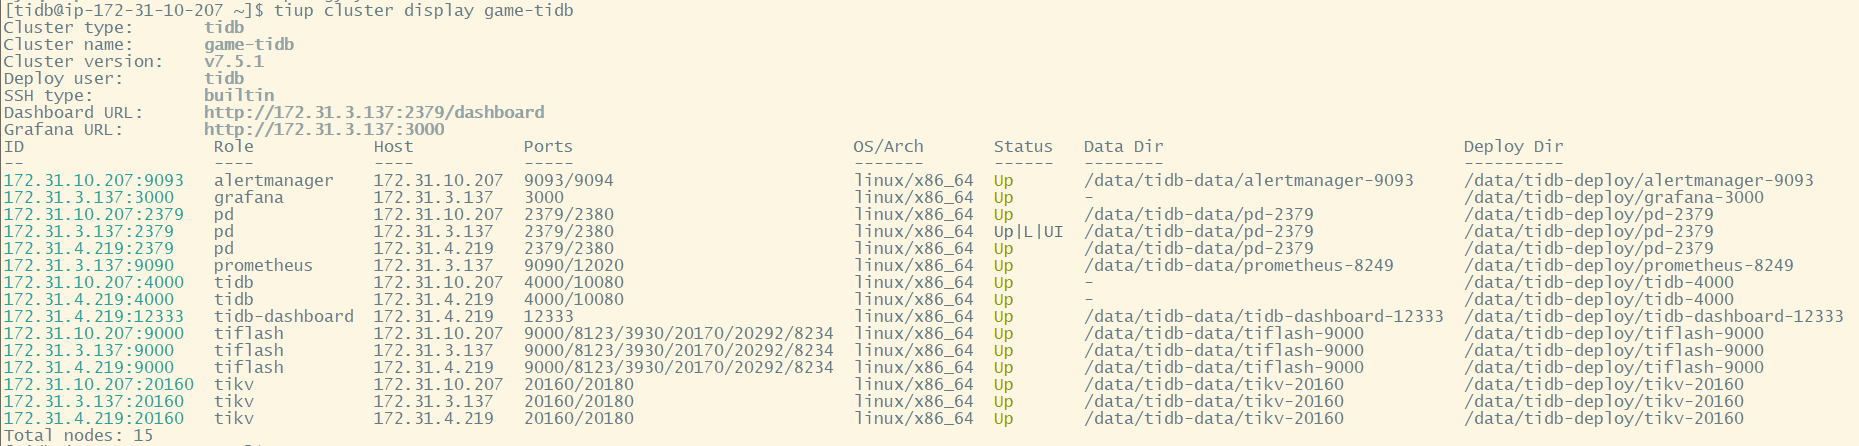Click the Data Dir column header
The height and width of the screenshot is (446, 1859).
pos(1124,146)
